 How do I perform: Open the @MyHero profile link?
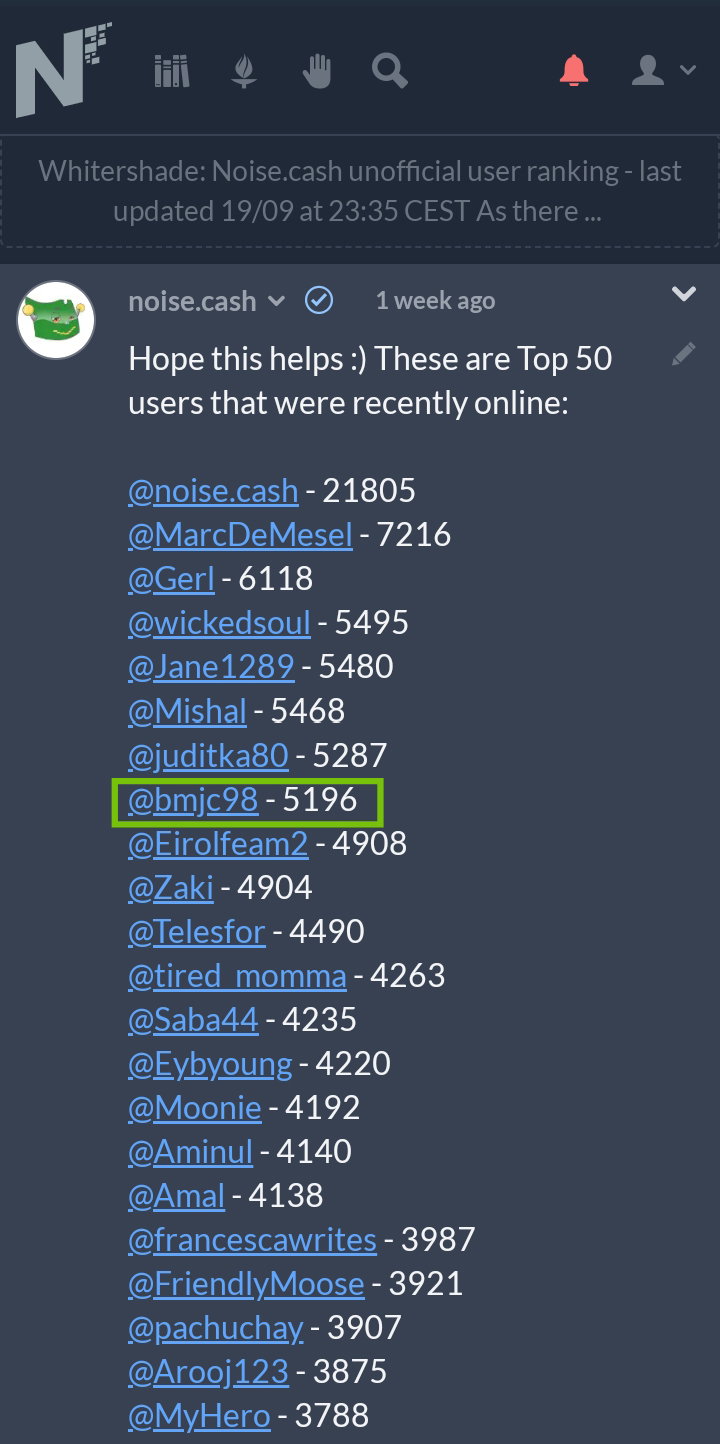[x=199, y=1415]
